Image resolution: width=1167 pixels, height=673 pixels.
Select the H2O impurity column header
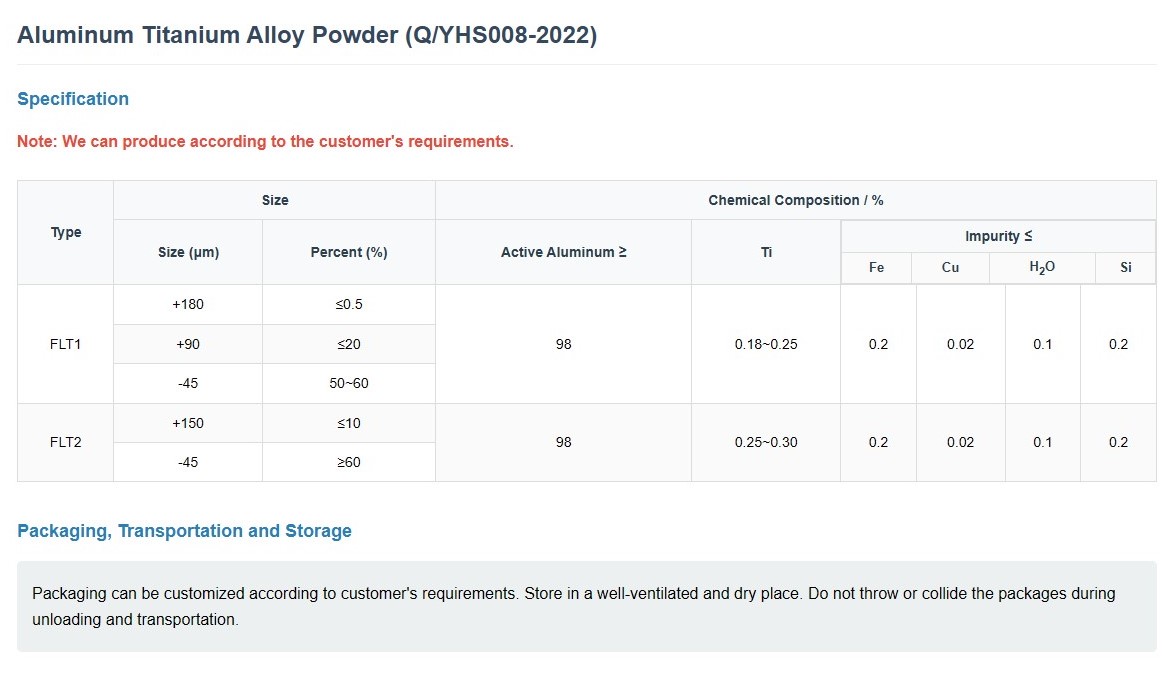[x=1042, y=268]
